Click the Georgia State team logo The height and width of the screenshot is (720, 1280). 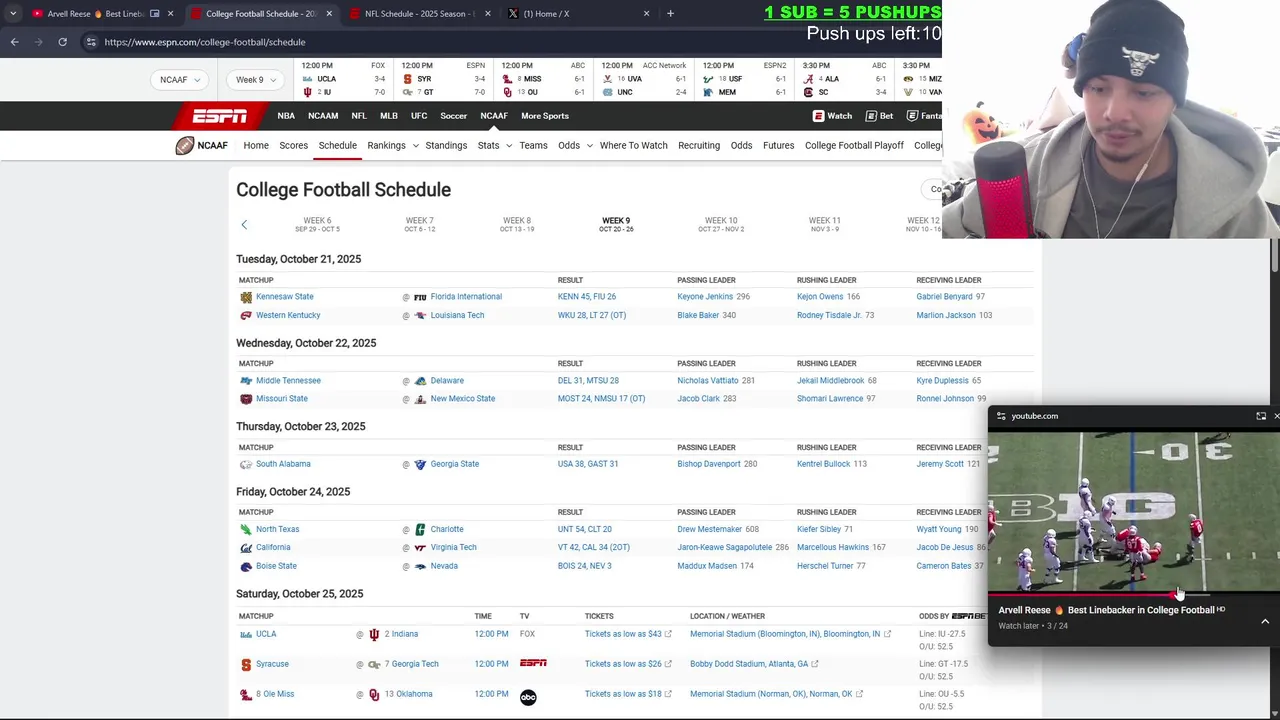pos(420,464)
